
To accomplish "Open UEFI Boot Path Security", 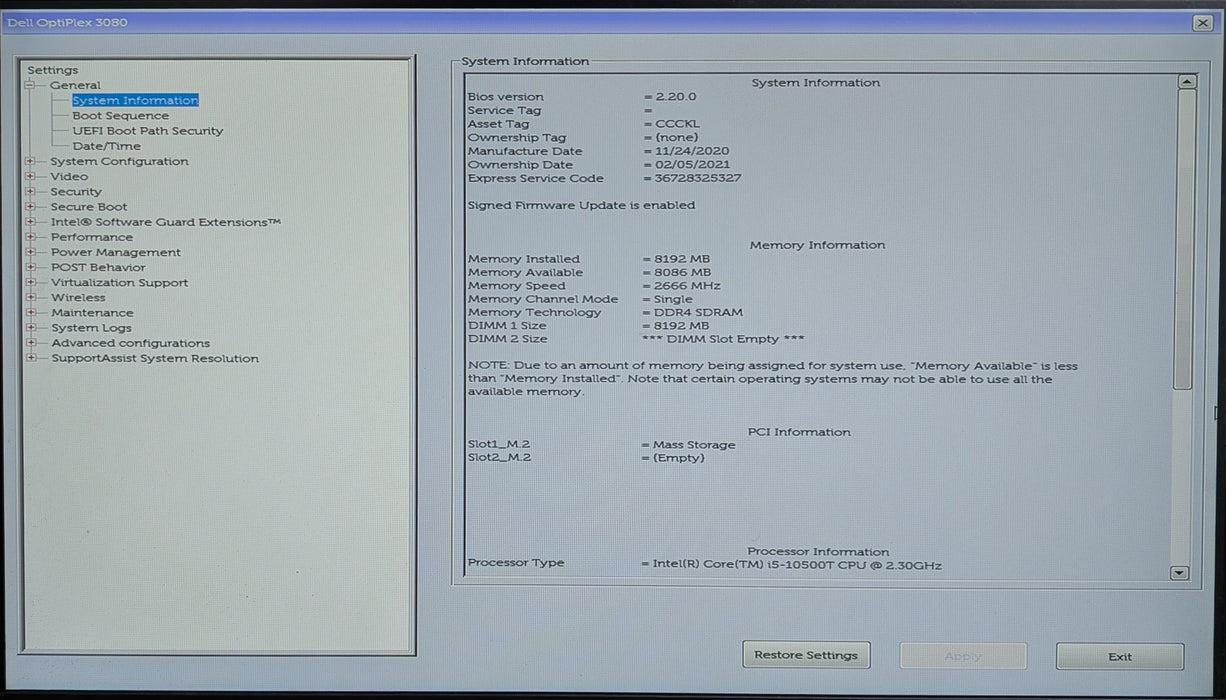I will pyautogui.click(x=148, y=131).
